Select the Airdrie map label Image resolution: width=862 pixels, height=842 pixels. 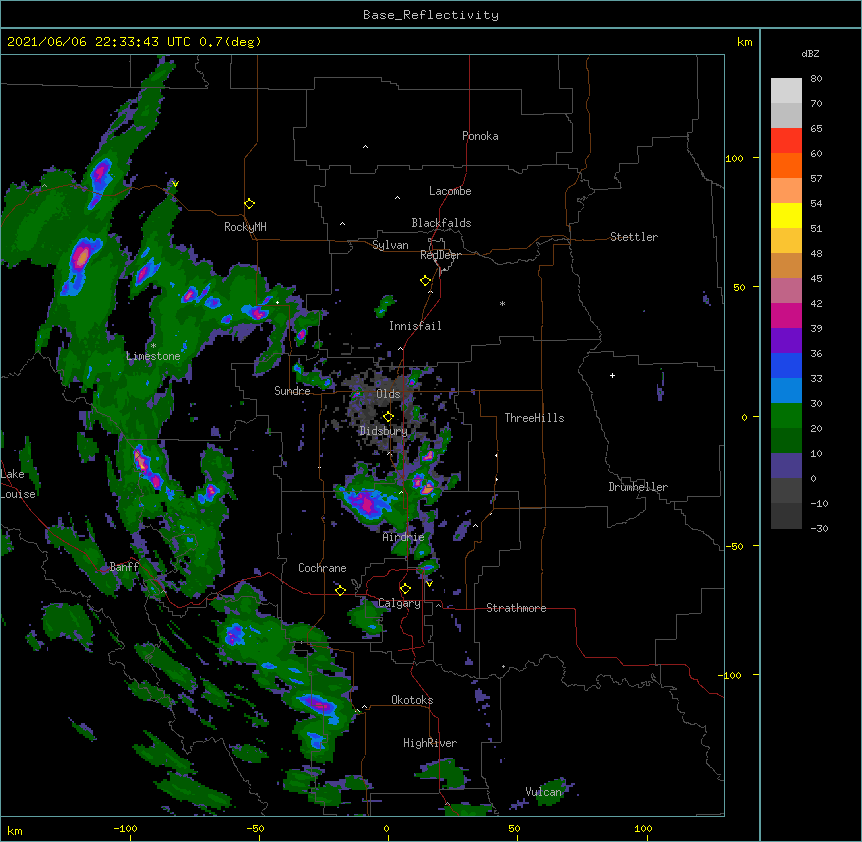click(404, 537)
